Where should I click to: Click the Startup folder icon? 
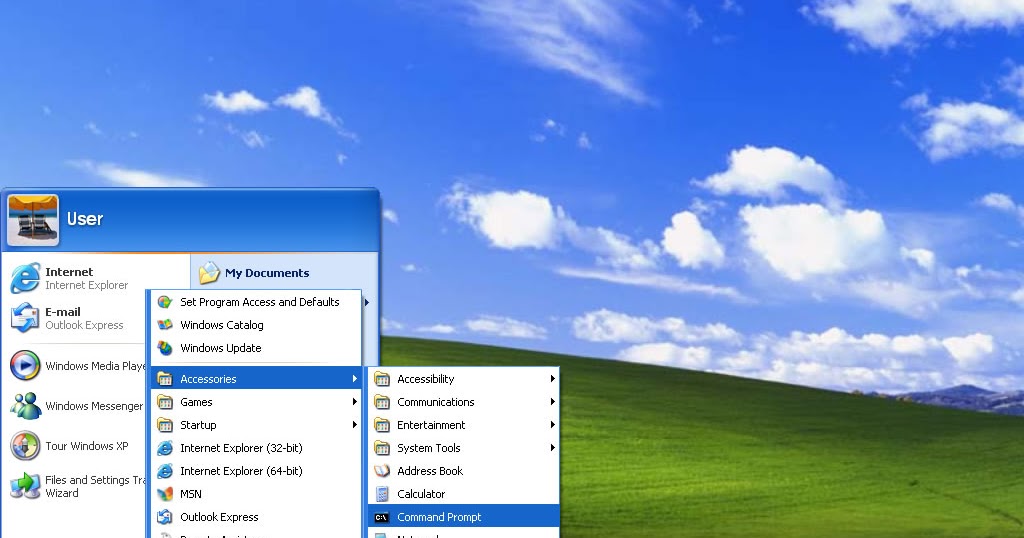pyautogui.click(x=165, y=425)
